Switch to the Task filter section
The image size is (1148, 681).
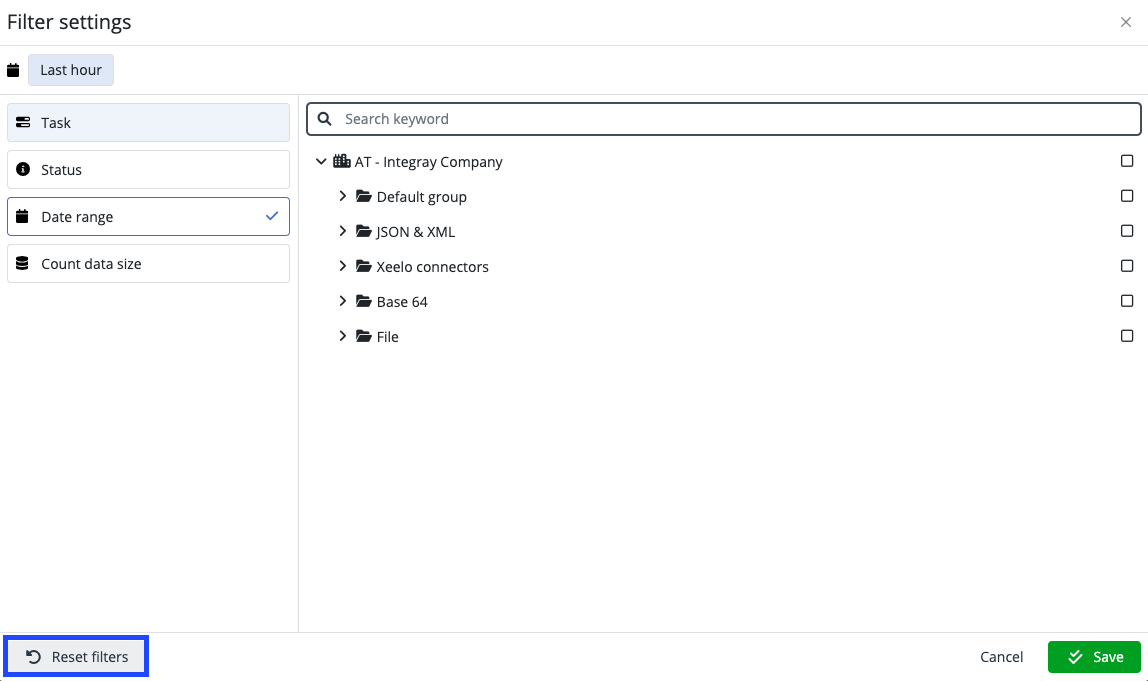[147, 122]
